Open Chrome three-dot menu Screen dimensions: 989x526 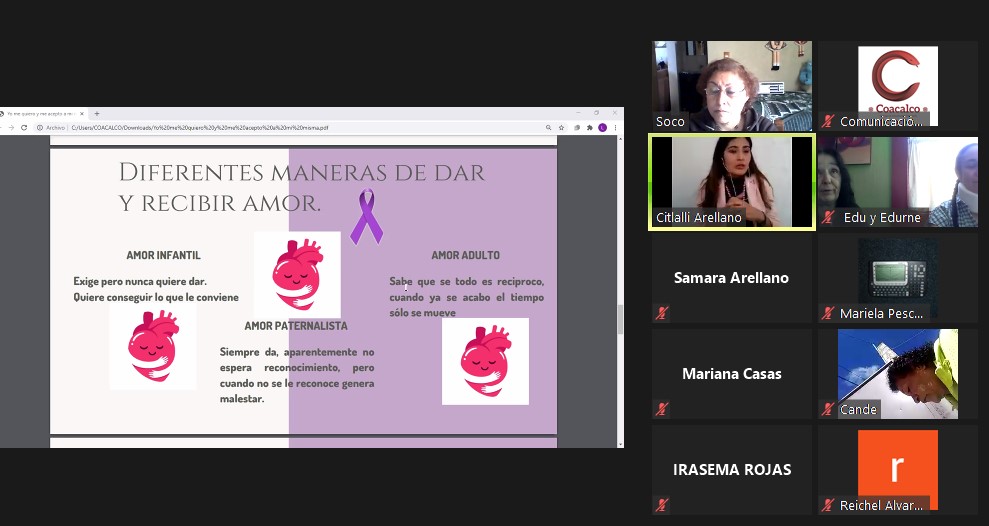coord(614,128)
